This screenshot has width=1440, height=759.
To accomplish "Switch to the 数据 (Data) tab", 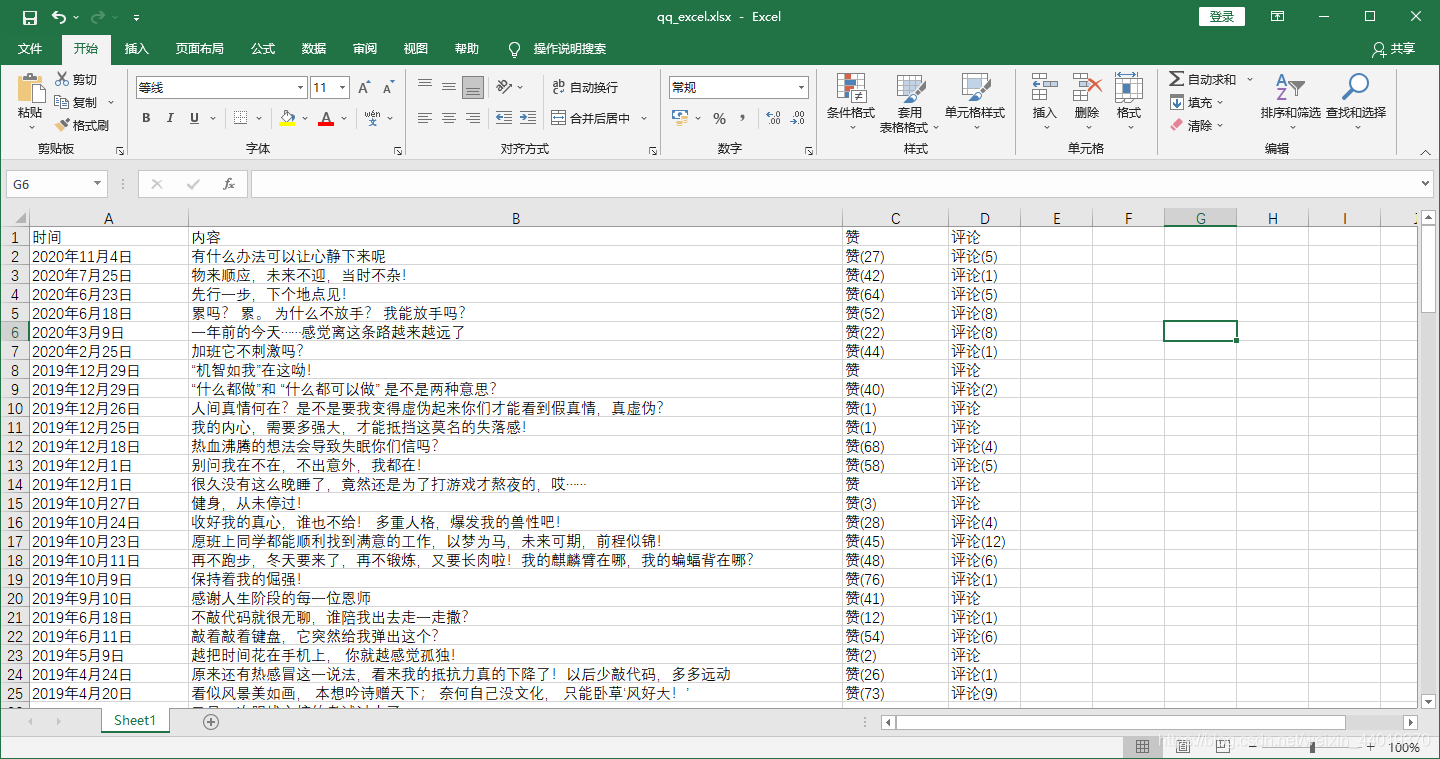I will pos(314,49).
